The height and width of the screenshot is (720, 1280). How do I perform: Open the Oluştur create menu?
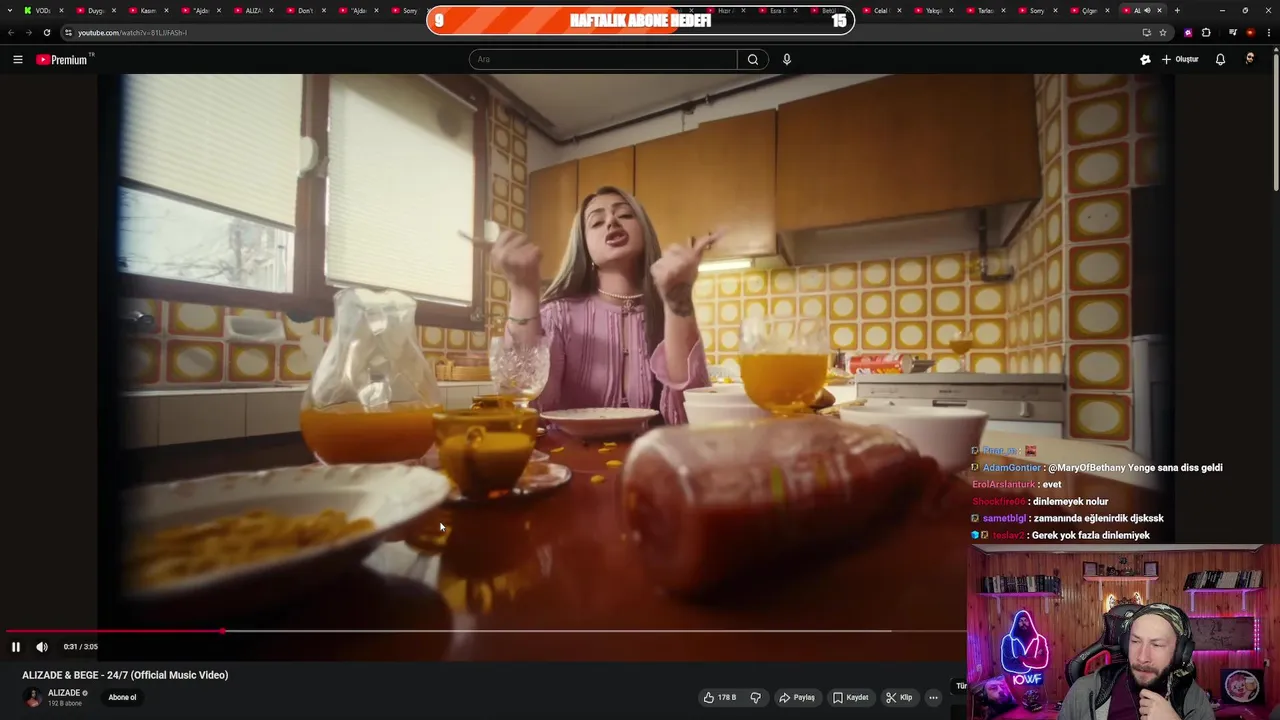[x=1180, y=60]
